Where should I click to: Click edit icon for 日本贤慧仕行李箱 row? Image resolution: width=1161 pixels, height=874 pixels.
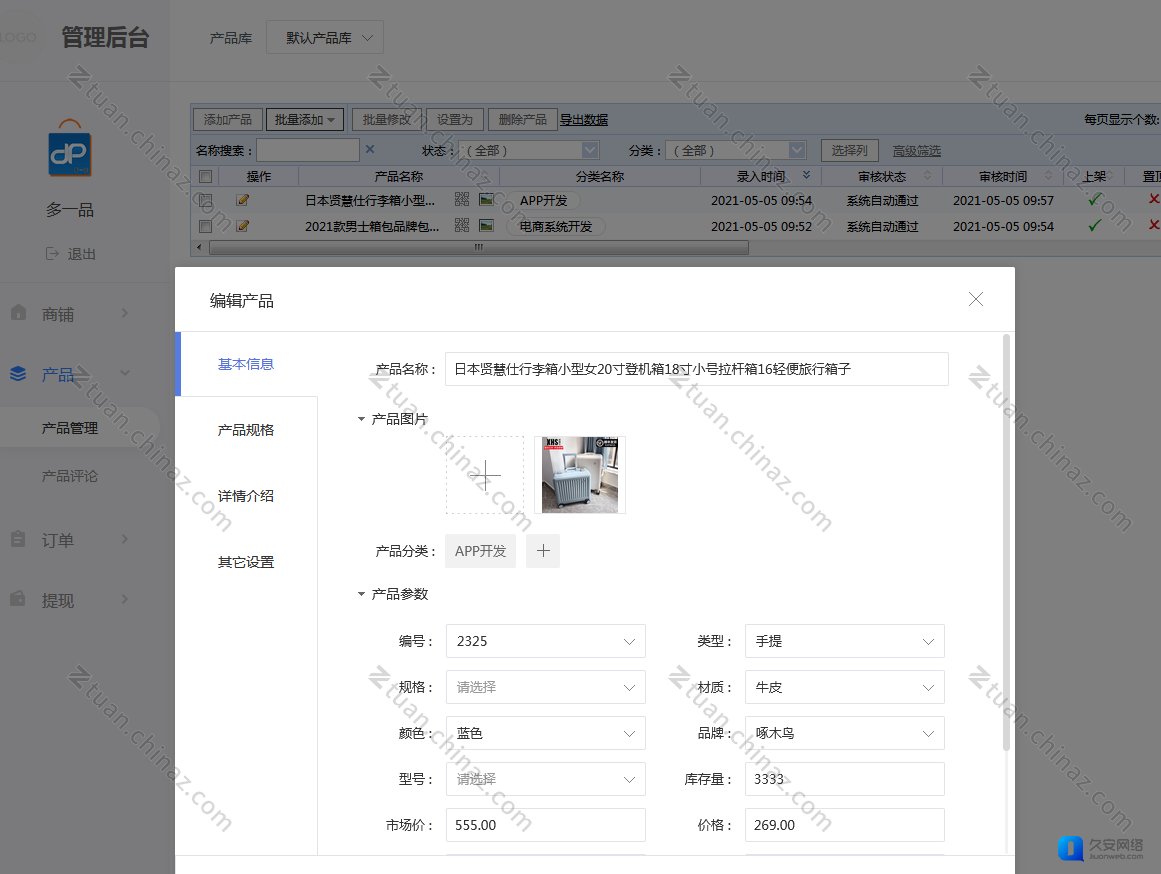coord(242,200)
